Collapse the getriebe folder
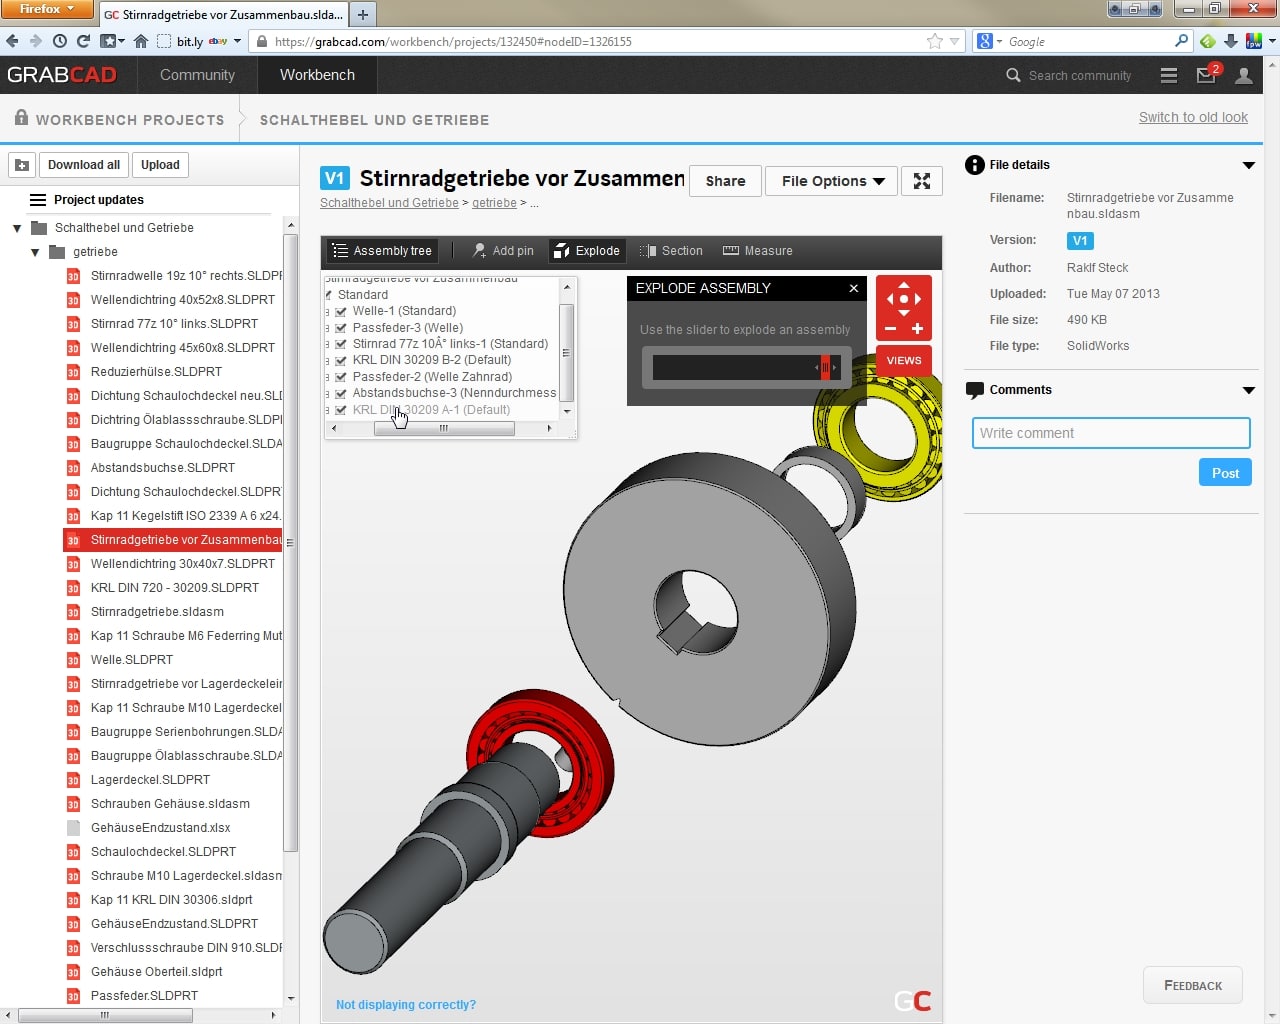The width and height of the screenshot is (1280, 1024). tap(35, 252)
